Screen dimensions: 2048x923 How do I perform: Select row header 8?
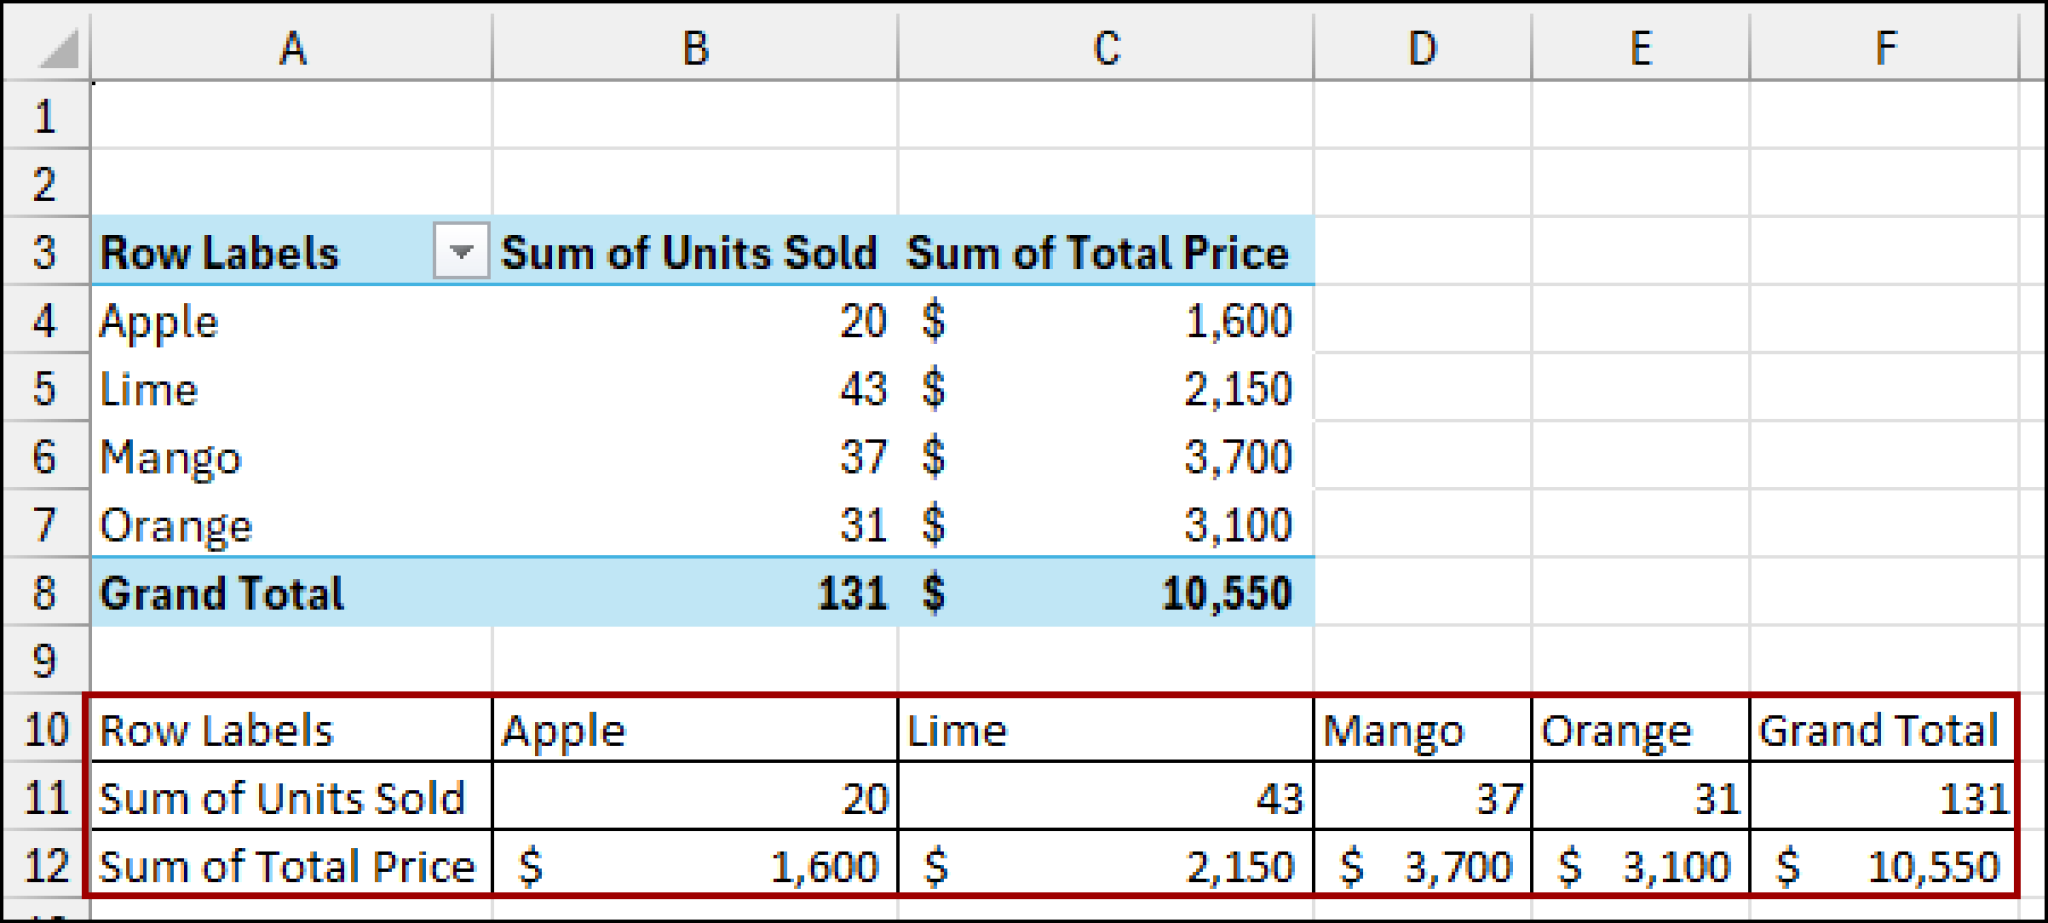45,593
